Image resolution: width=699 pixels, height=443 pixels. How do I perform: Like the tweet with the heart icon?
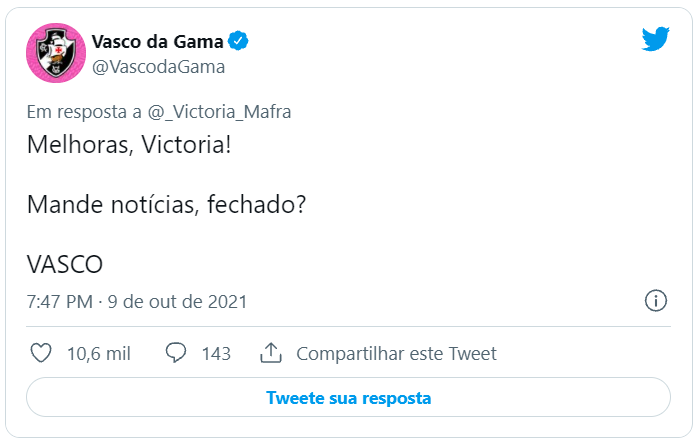(41, 353)
